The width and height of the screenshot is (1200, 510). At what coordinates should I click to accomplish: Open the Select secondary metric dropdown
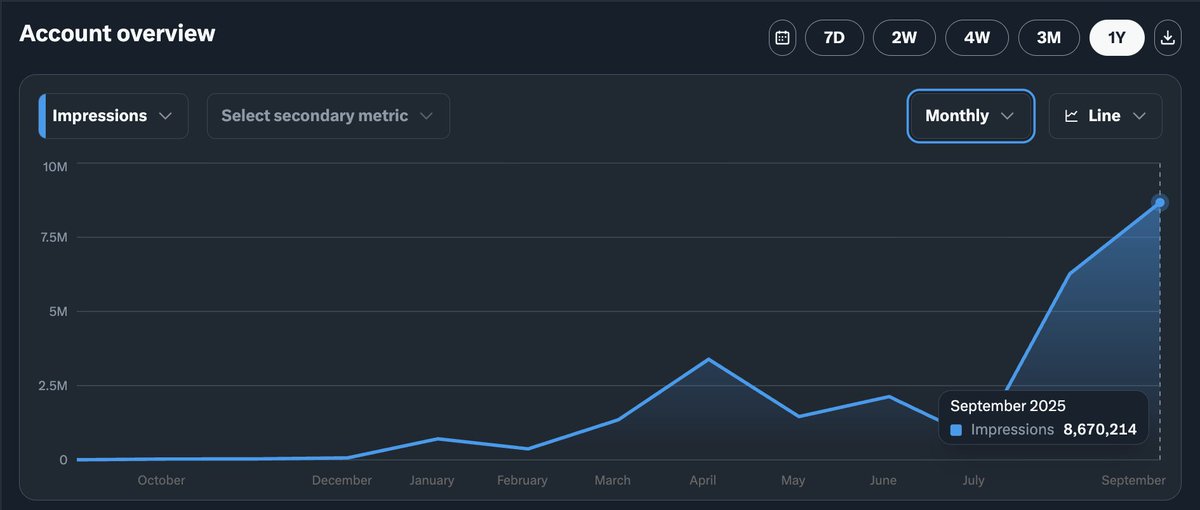(x=328, y=116)
